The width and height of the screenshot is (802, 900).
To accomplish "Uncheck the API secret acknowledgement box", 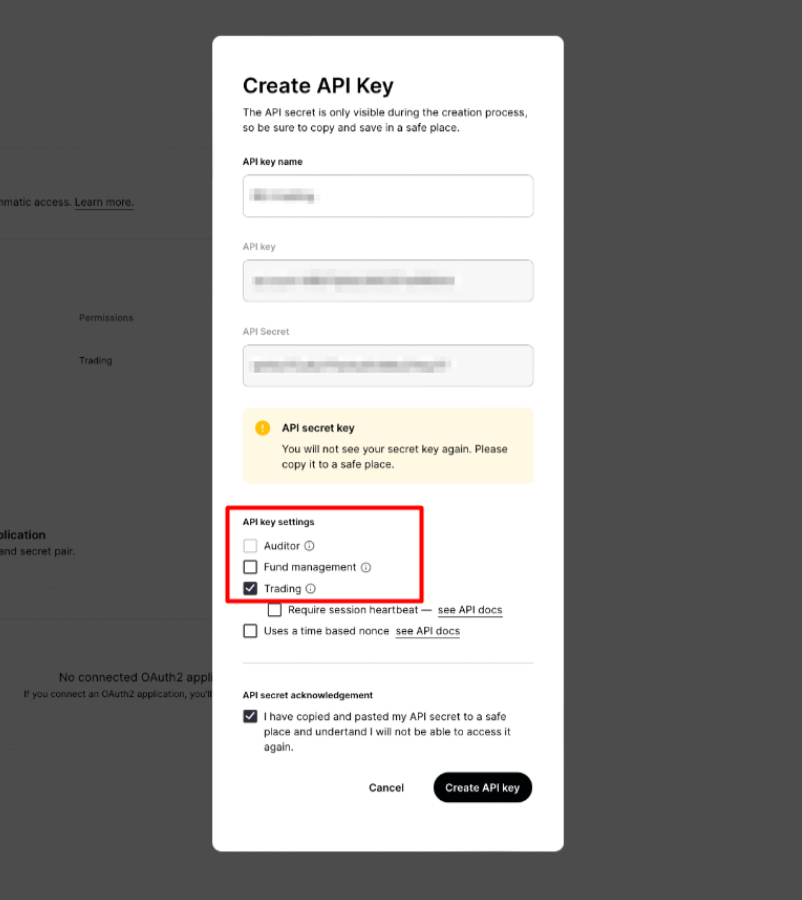I will 250,716.
